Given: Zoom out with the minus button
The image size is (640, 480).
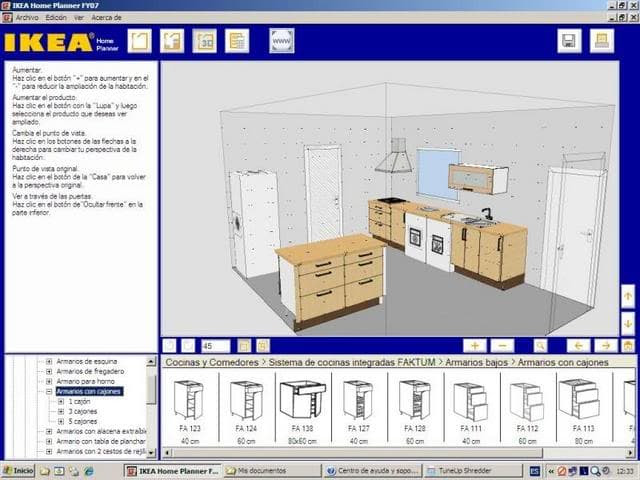Looking at the screenshot, I should tap(502, 346).
